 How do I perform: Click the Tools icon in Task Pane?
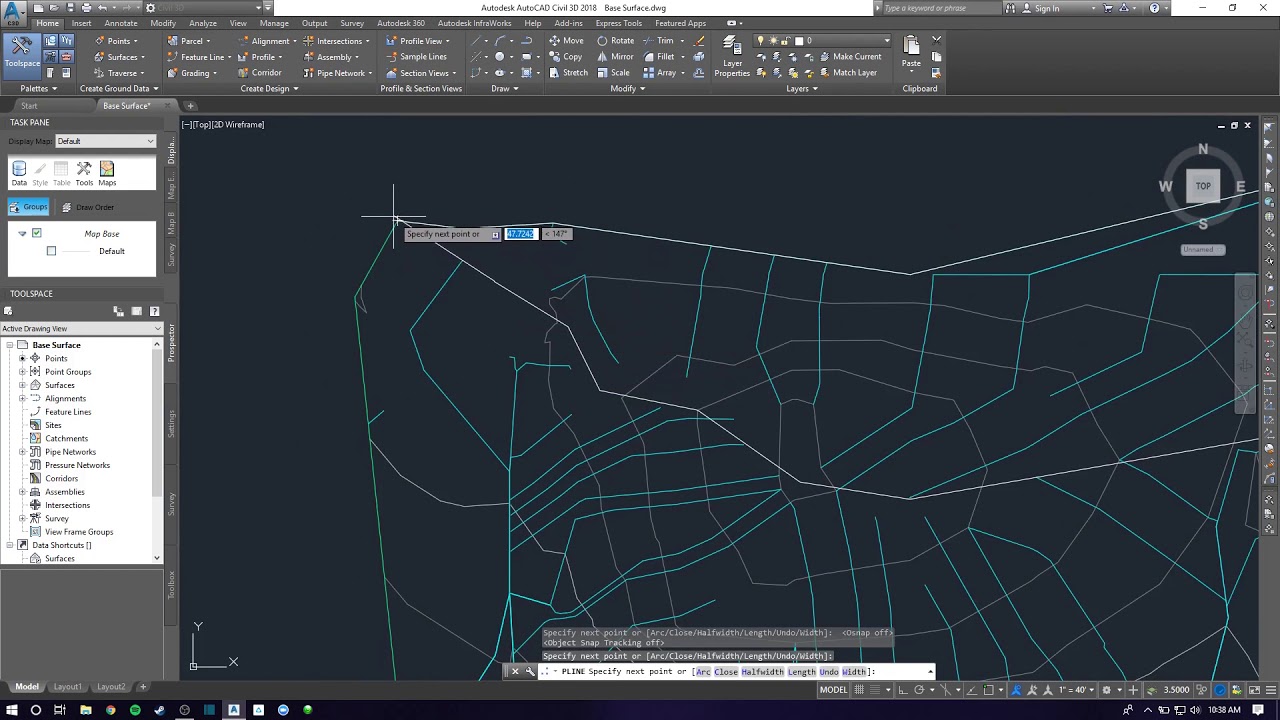[84, 172]
